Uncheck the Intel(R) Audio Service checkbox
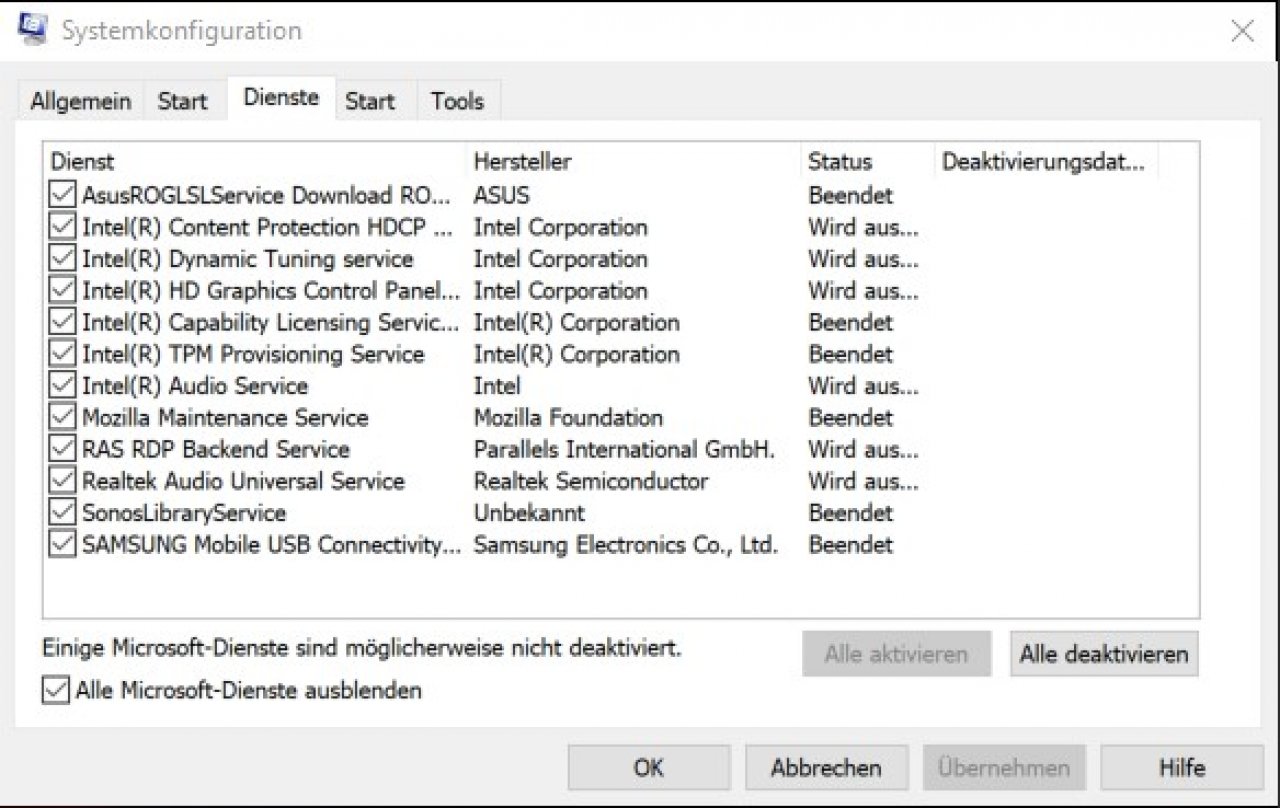Viewport: 1280px width, 808px height. point(62,386)
